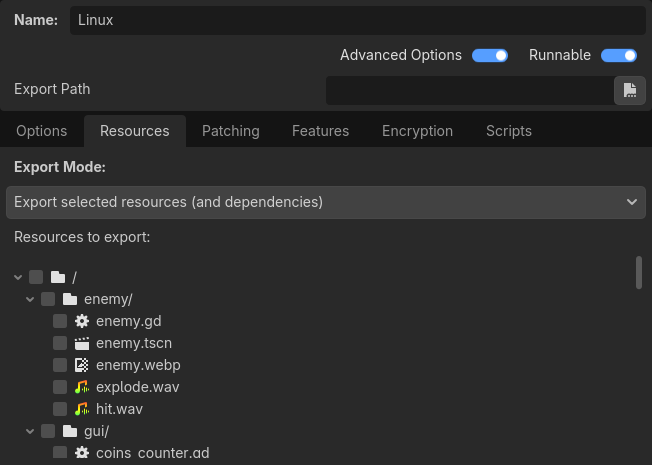Click the audio icon beside hit.wav

click(x=83, y=409)
